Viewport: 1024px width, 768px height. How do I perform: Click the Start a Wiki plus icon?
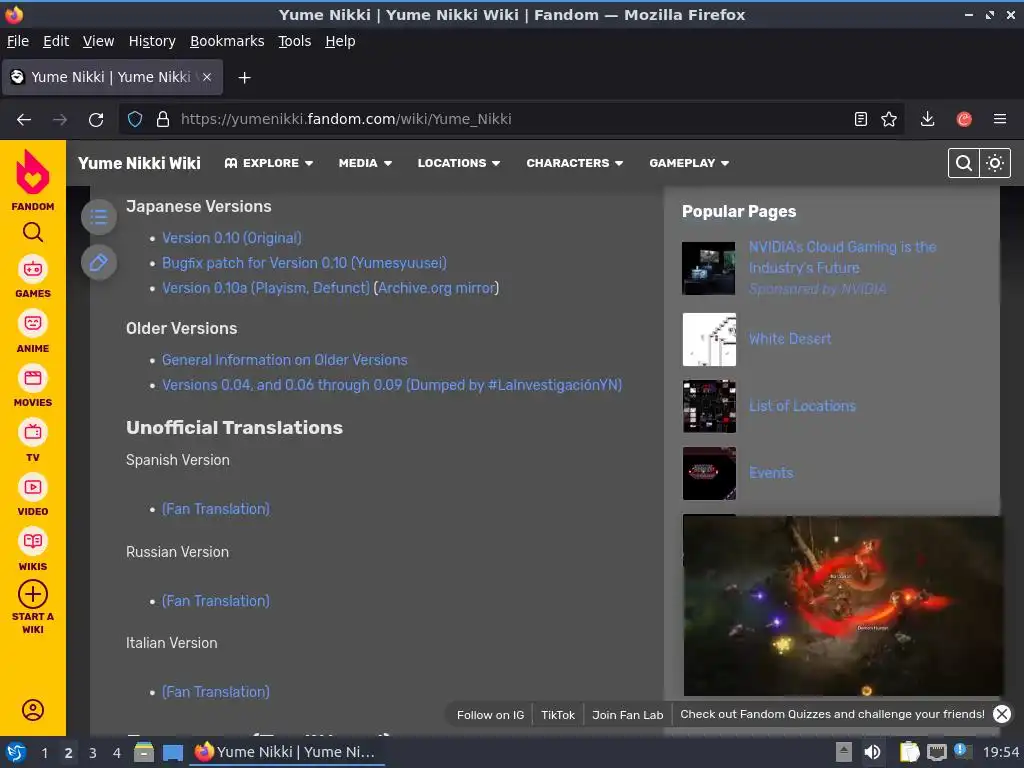click(x=33, y=594)
